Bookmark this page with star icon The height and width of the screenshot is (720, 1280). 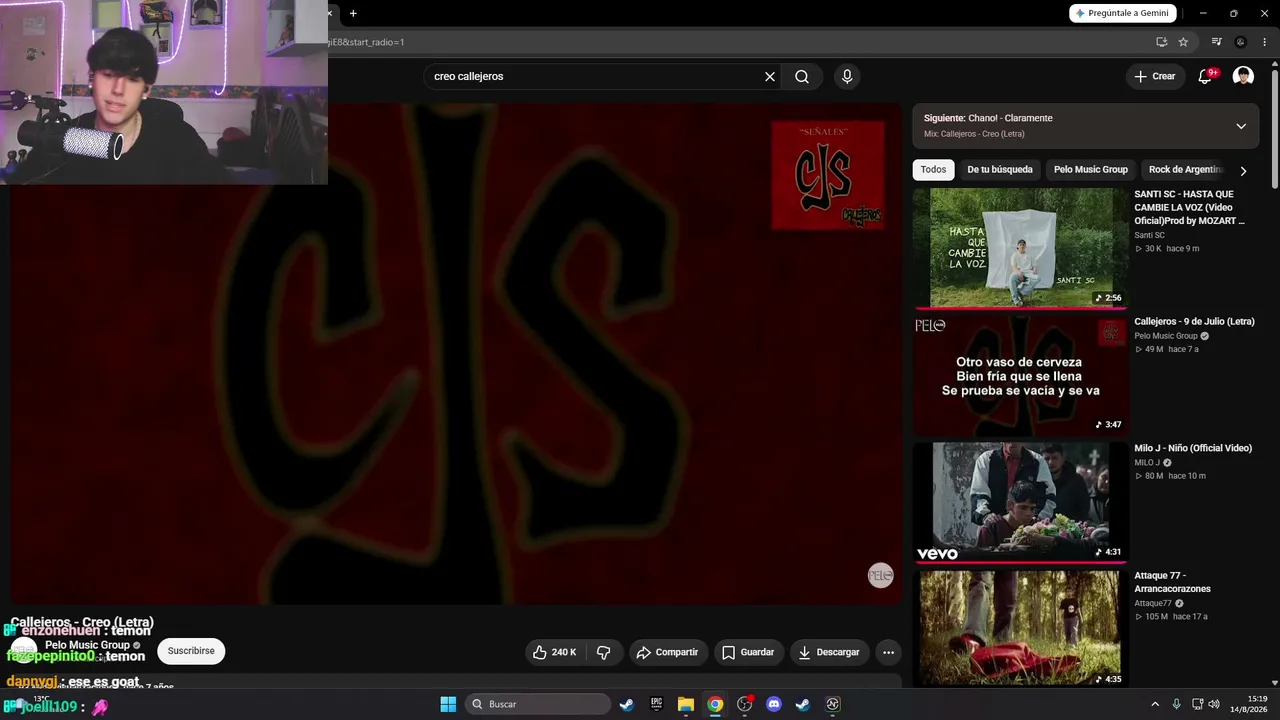click(x=1183, y=42)
